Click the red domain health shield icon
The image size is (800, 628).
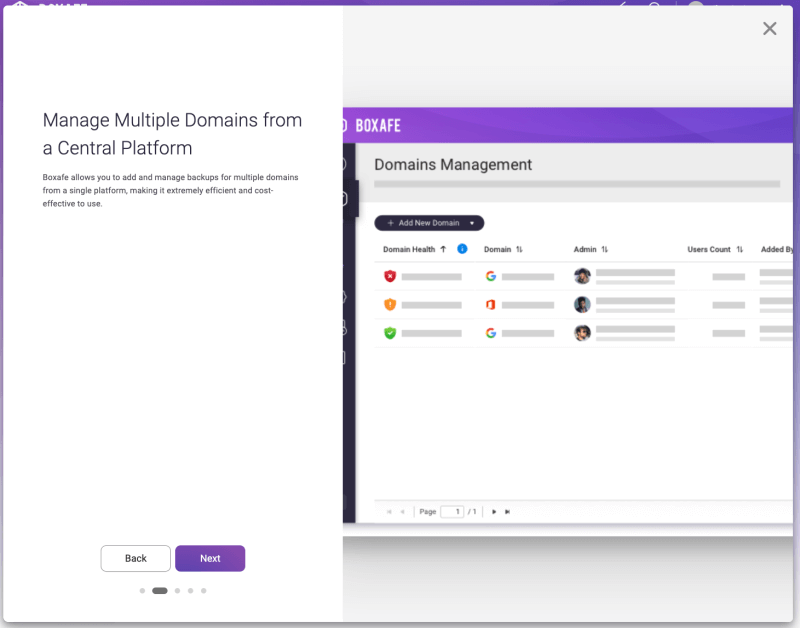tap(390, 276)
